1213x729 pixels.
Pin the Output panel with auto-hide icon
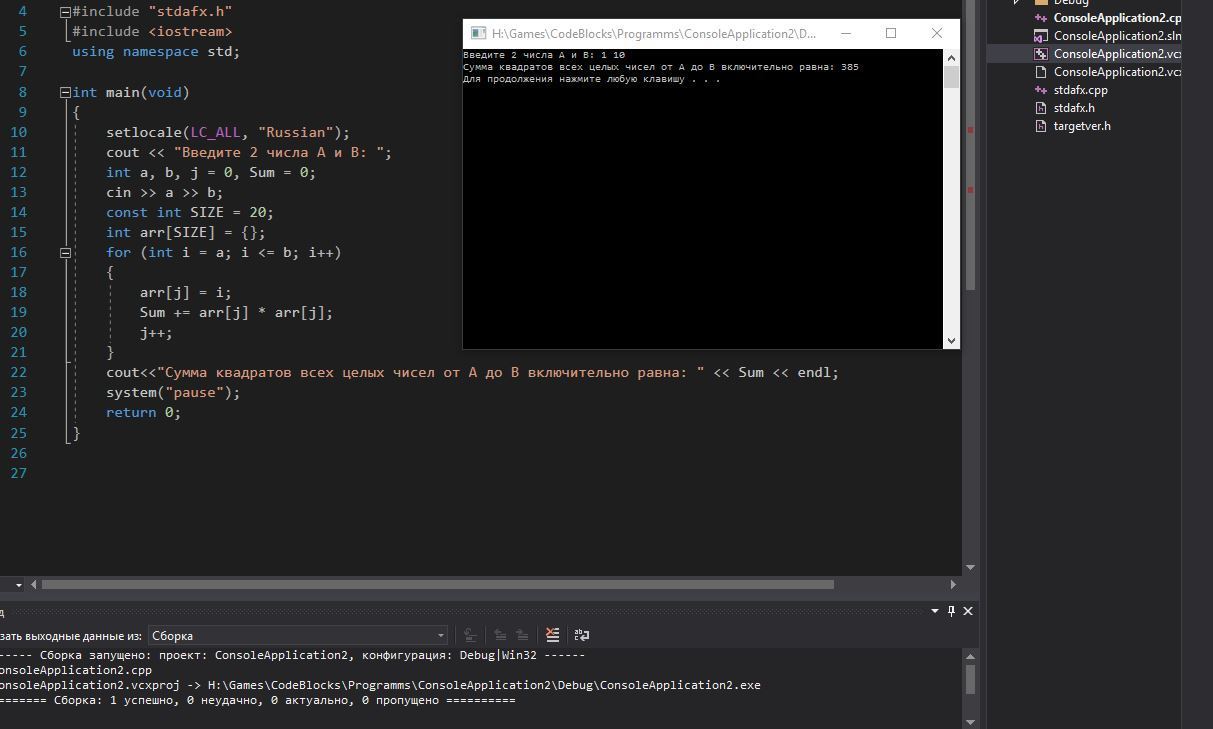click(951, 611)
